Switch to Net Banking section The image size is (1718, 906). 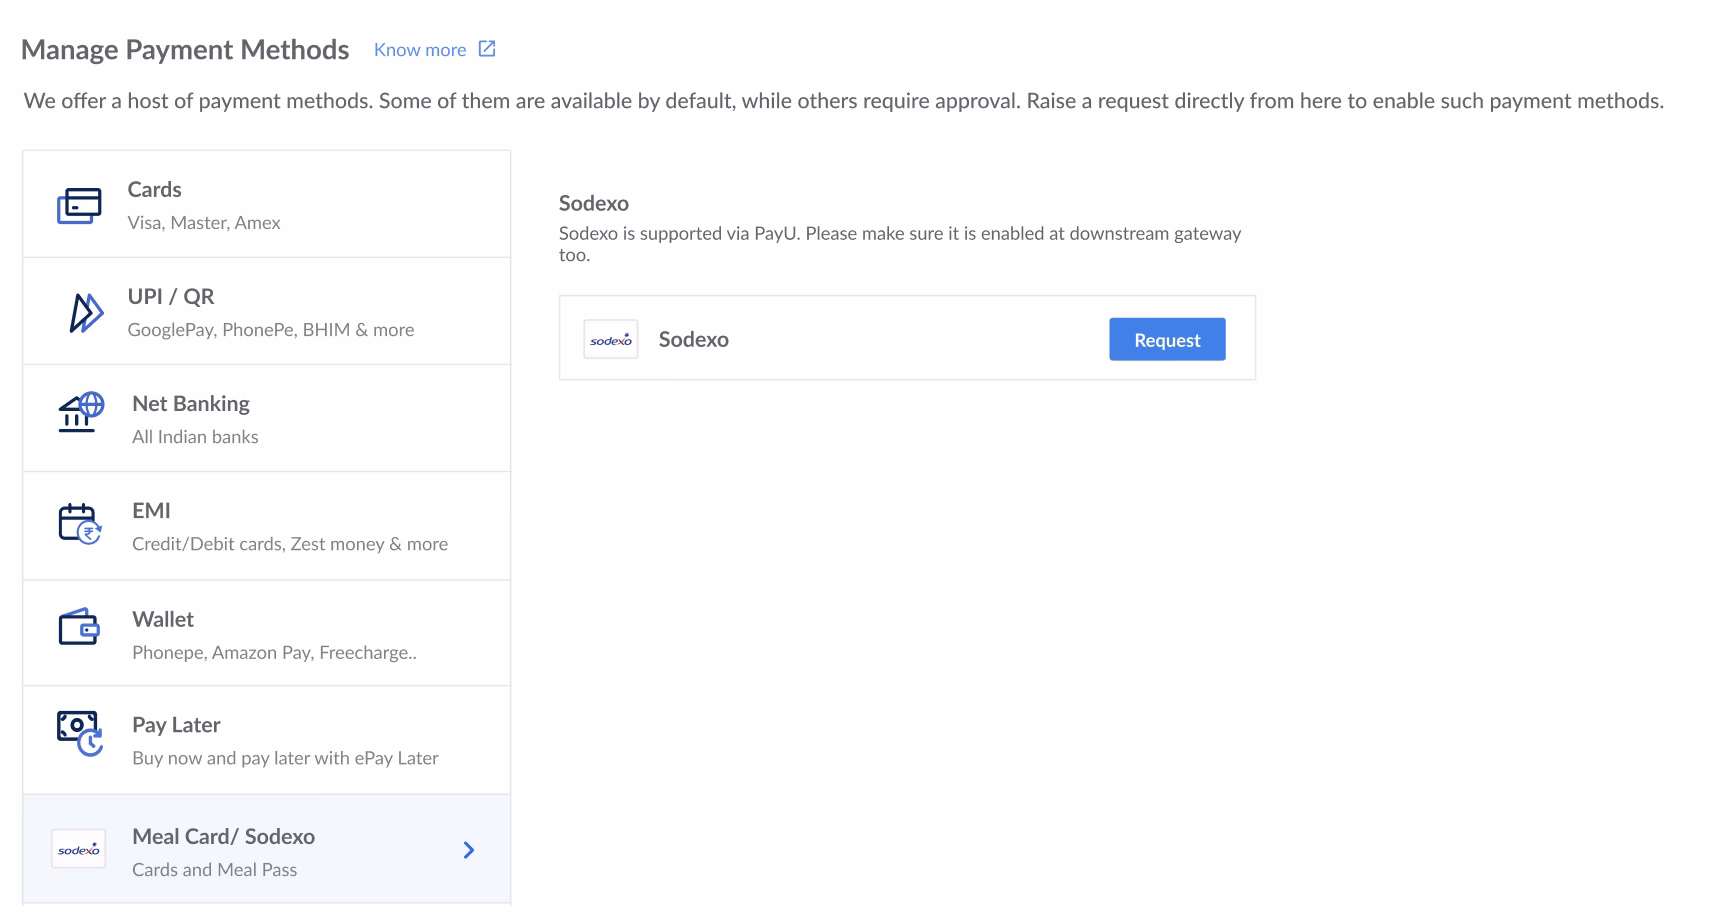tap(267, 418)
